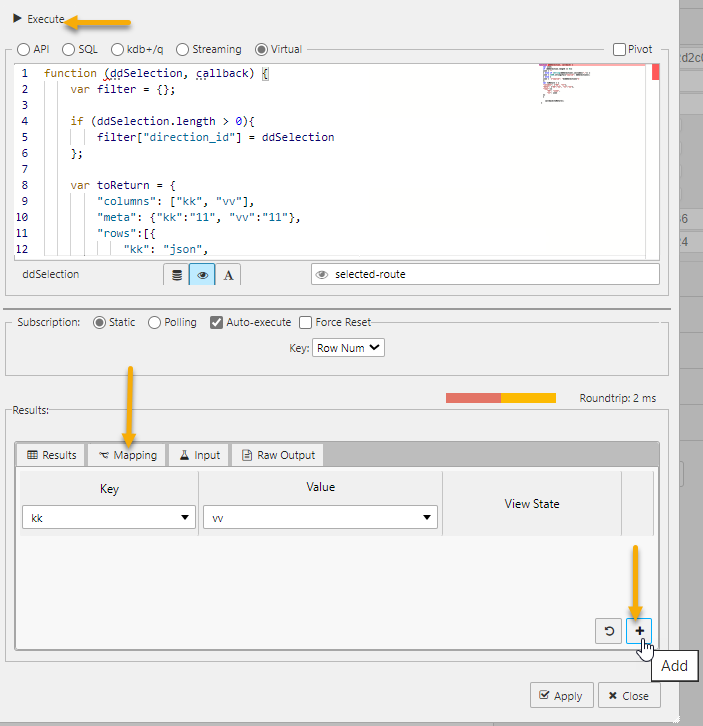Click the eye icon inside selected-route field
The height and width of the screenshot is (726, 703).
point(322,275)
